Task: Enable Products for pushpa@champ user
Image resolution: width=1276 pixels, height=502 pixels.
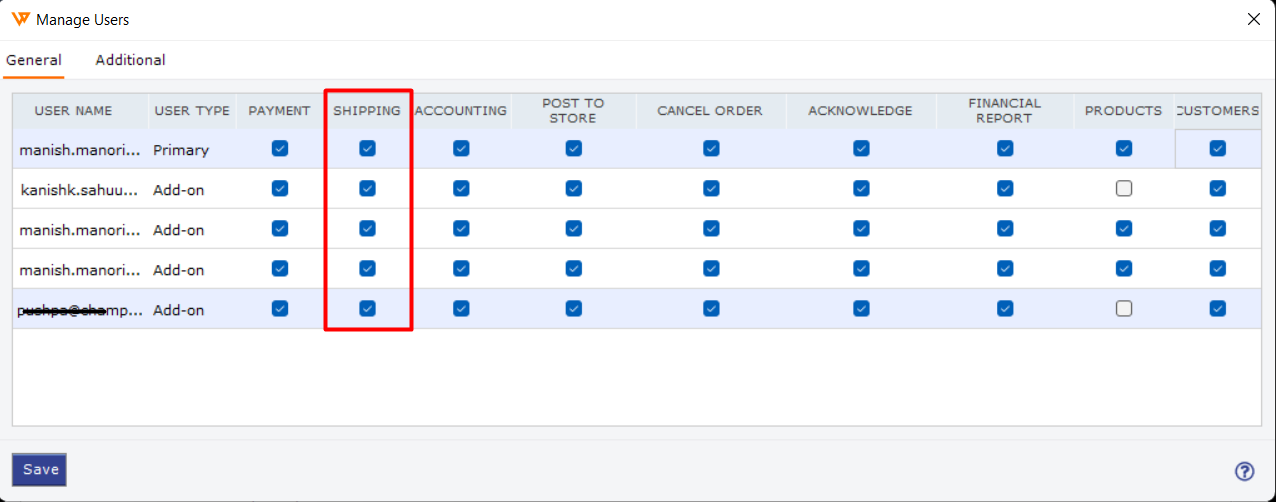Action: (x=1124, y=308)
